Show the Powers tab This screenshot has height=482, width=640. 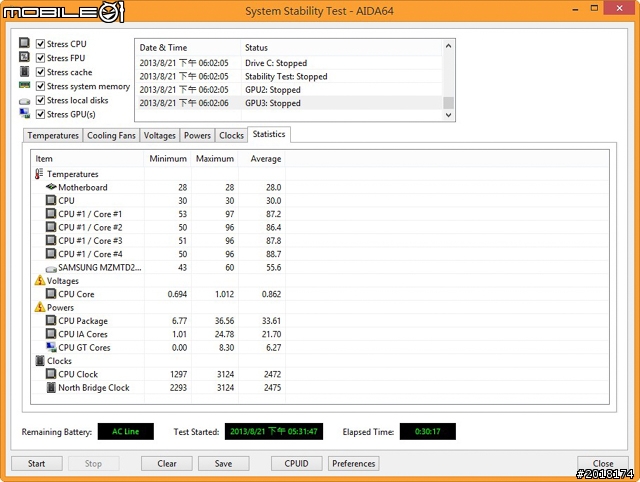[x=197, y=135]
